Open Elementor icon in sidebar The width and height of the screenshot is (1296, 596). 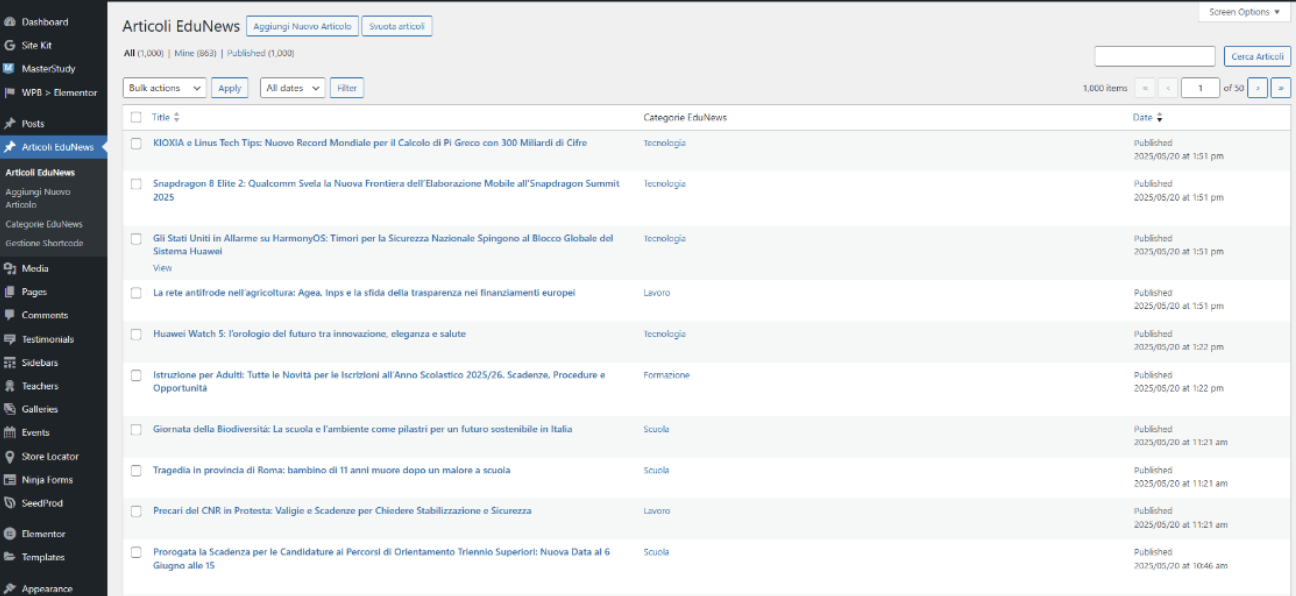coord(10,534)
